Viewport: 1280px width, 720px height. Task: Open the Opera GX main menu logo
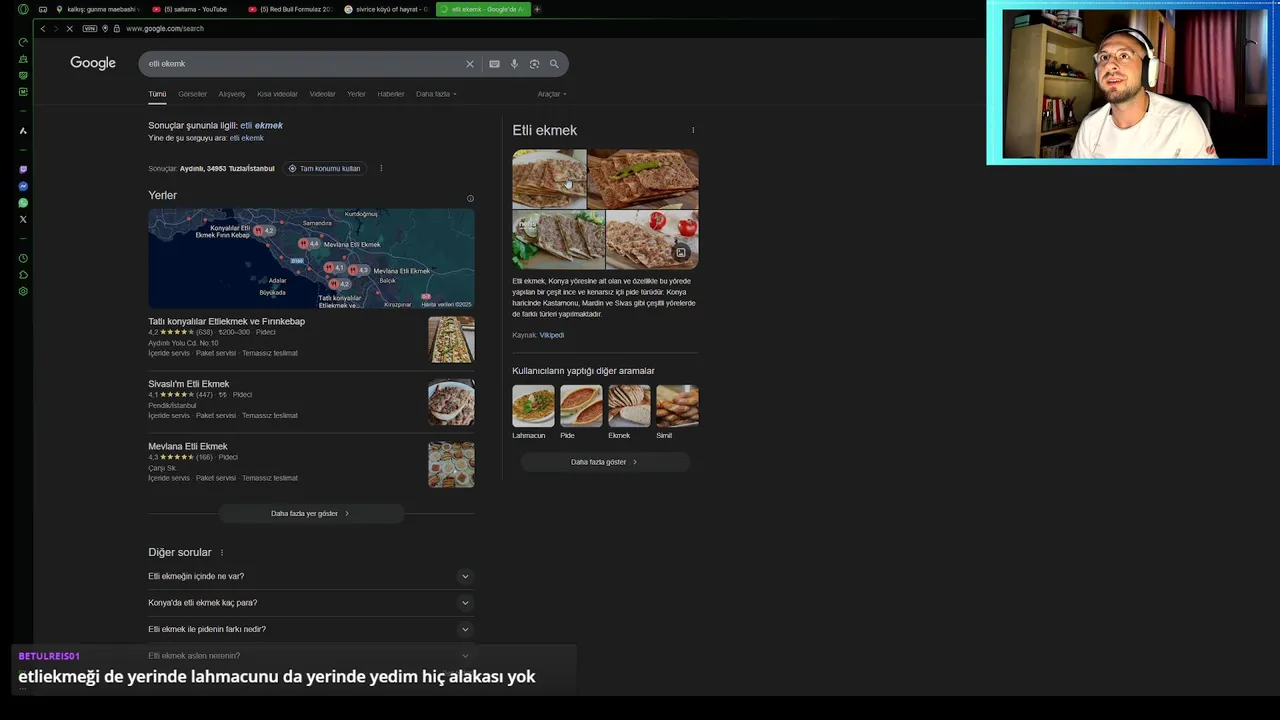[x=23, y=9]
